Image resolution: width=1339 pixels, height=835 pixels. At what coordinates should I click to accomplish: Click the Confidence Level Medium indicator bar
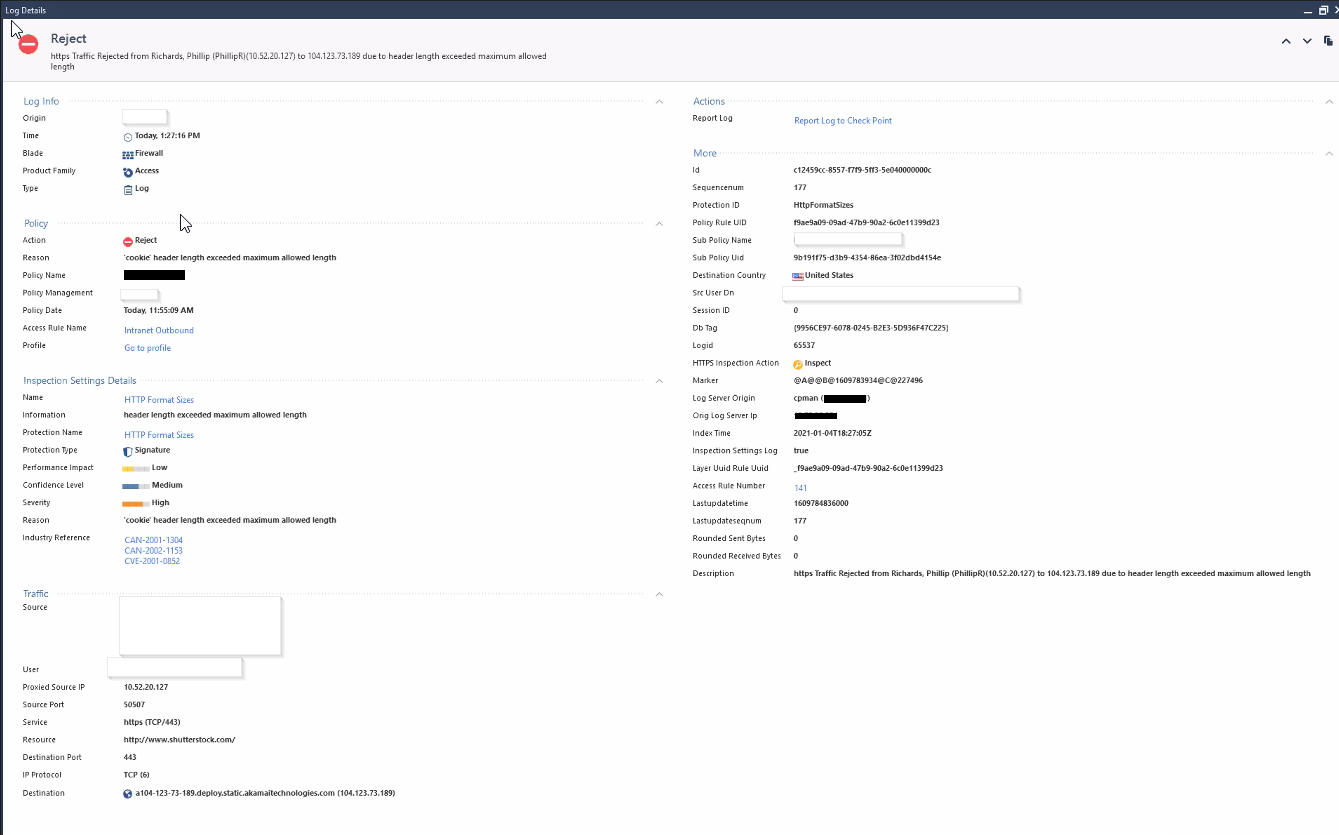click(136, 486)
